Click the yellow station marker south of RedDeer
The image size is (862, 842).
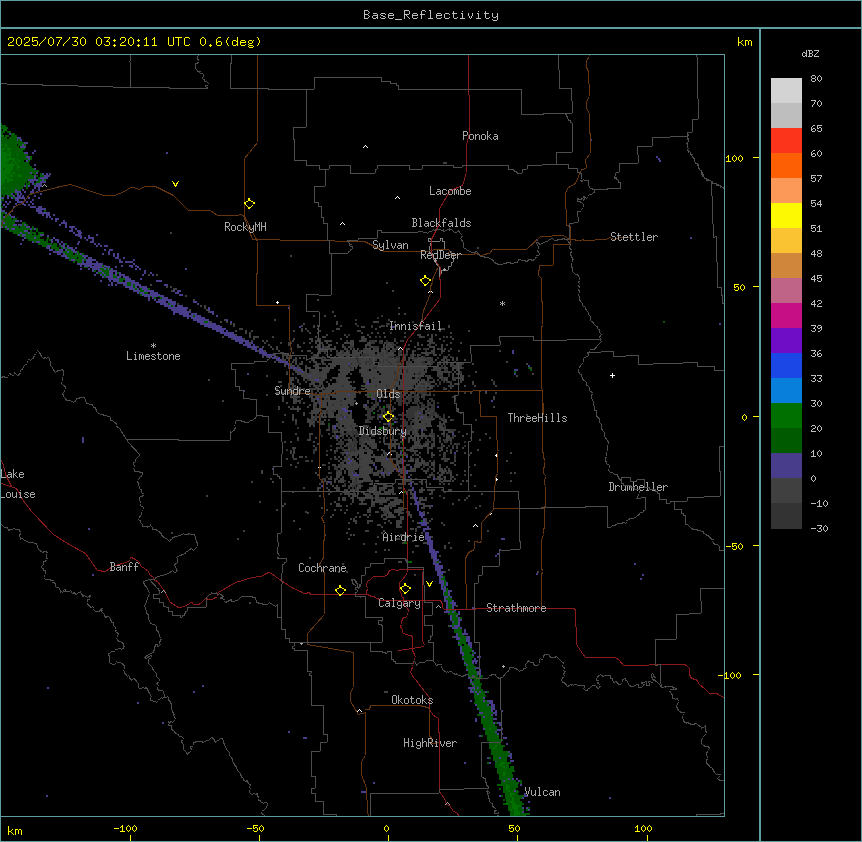426,281
